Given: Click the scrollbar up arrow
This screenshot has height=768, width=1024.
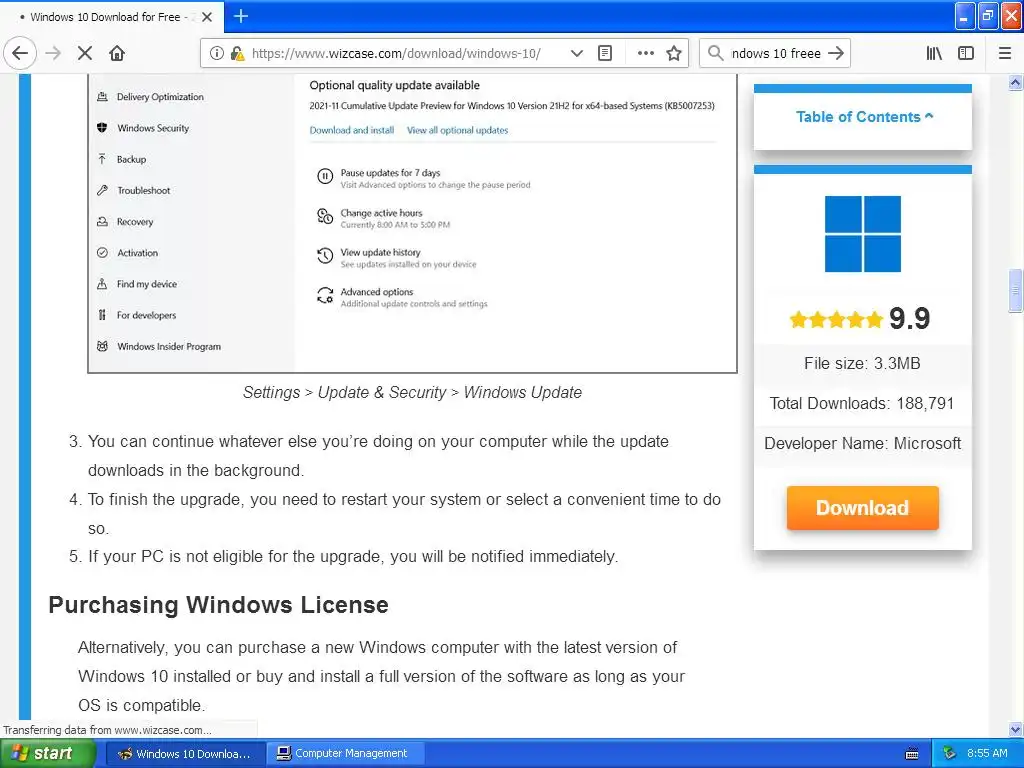Looking at the screenshot, I should (x=1015, y=82).
